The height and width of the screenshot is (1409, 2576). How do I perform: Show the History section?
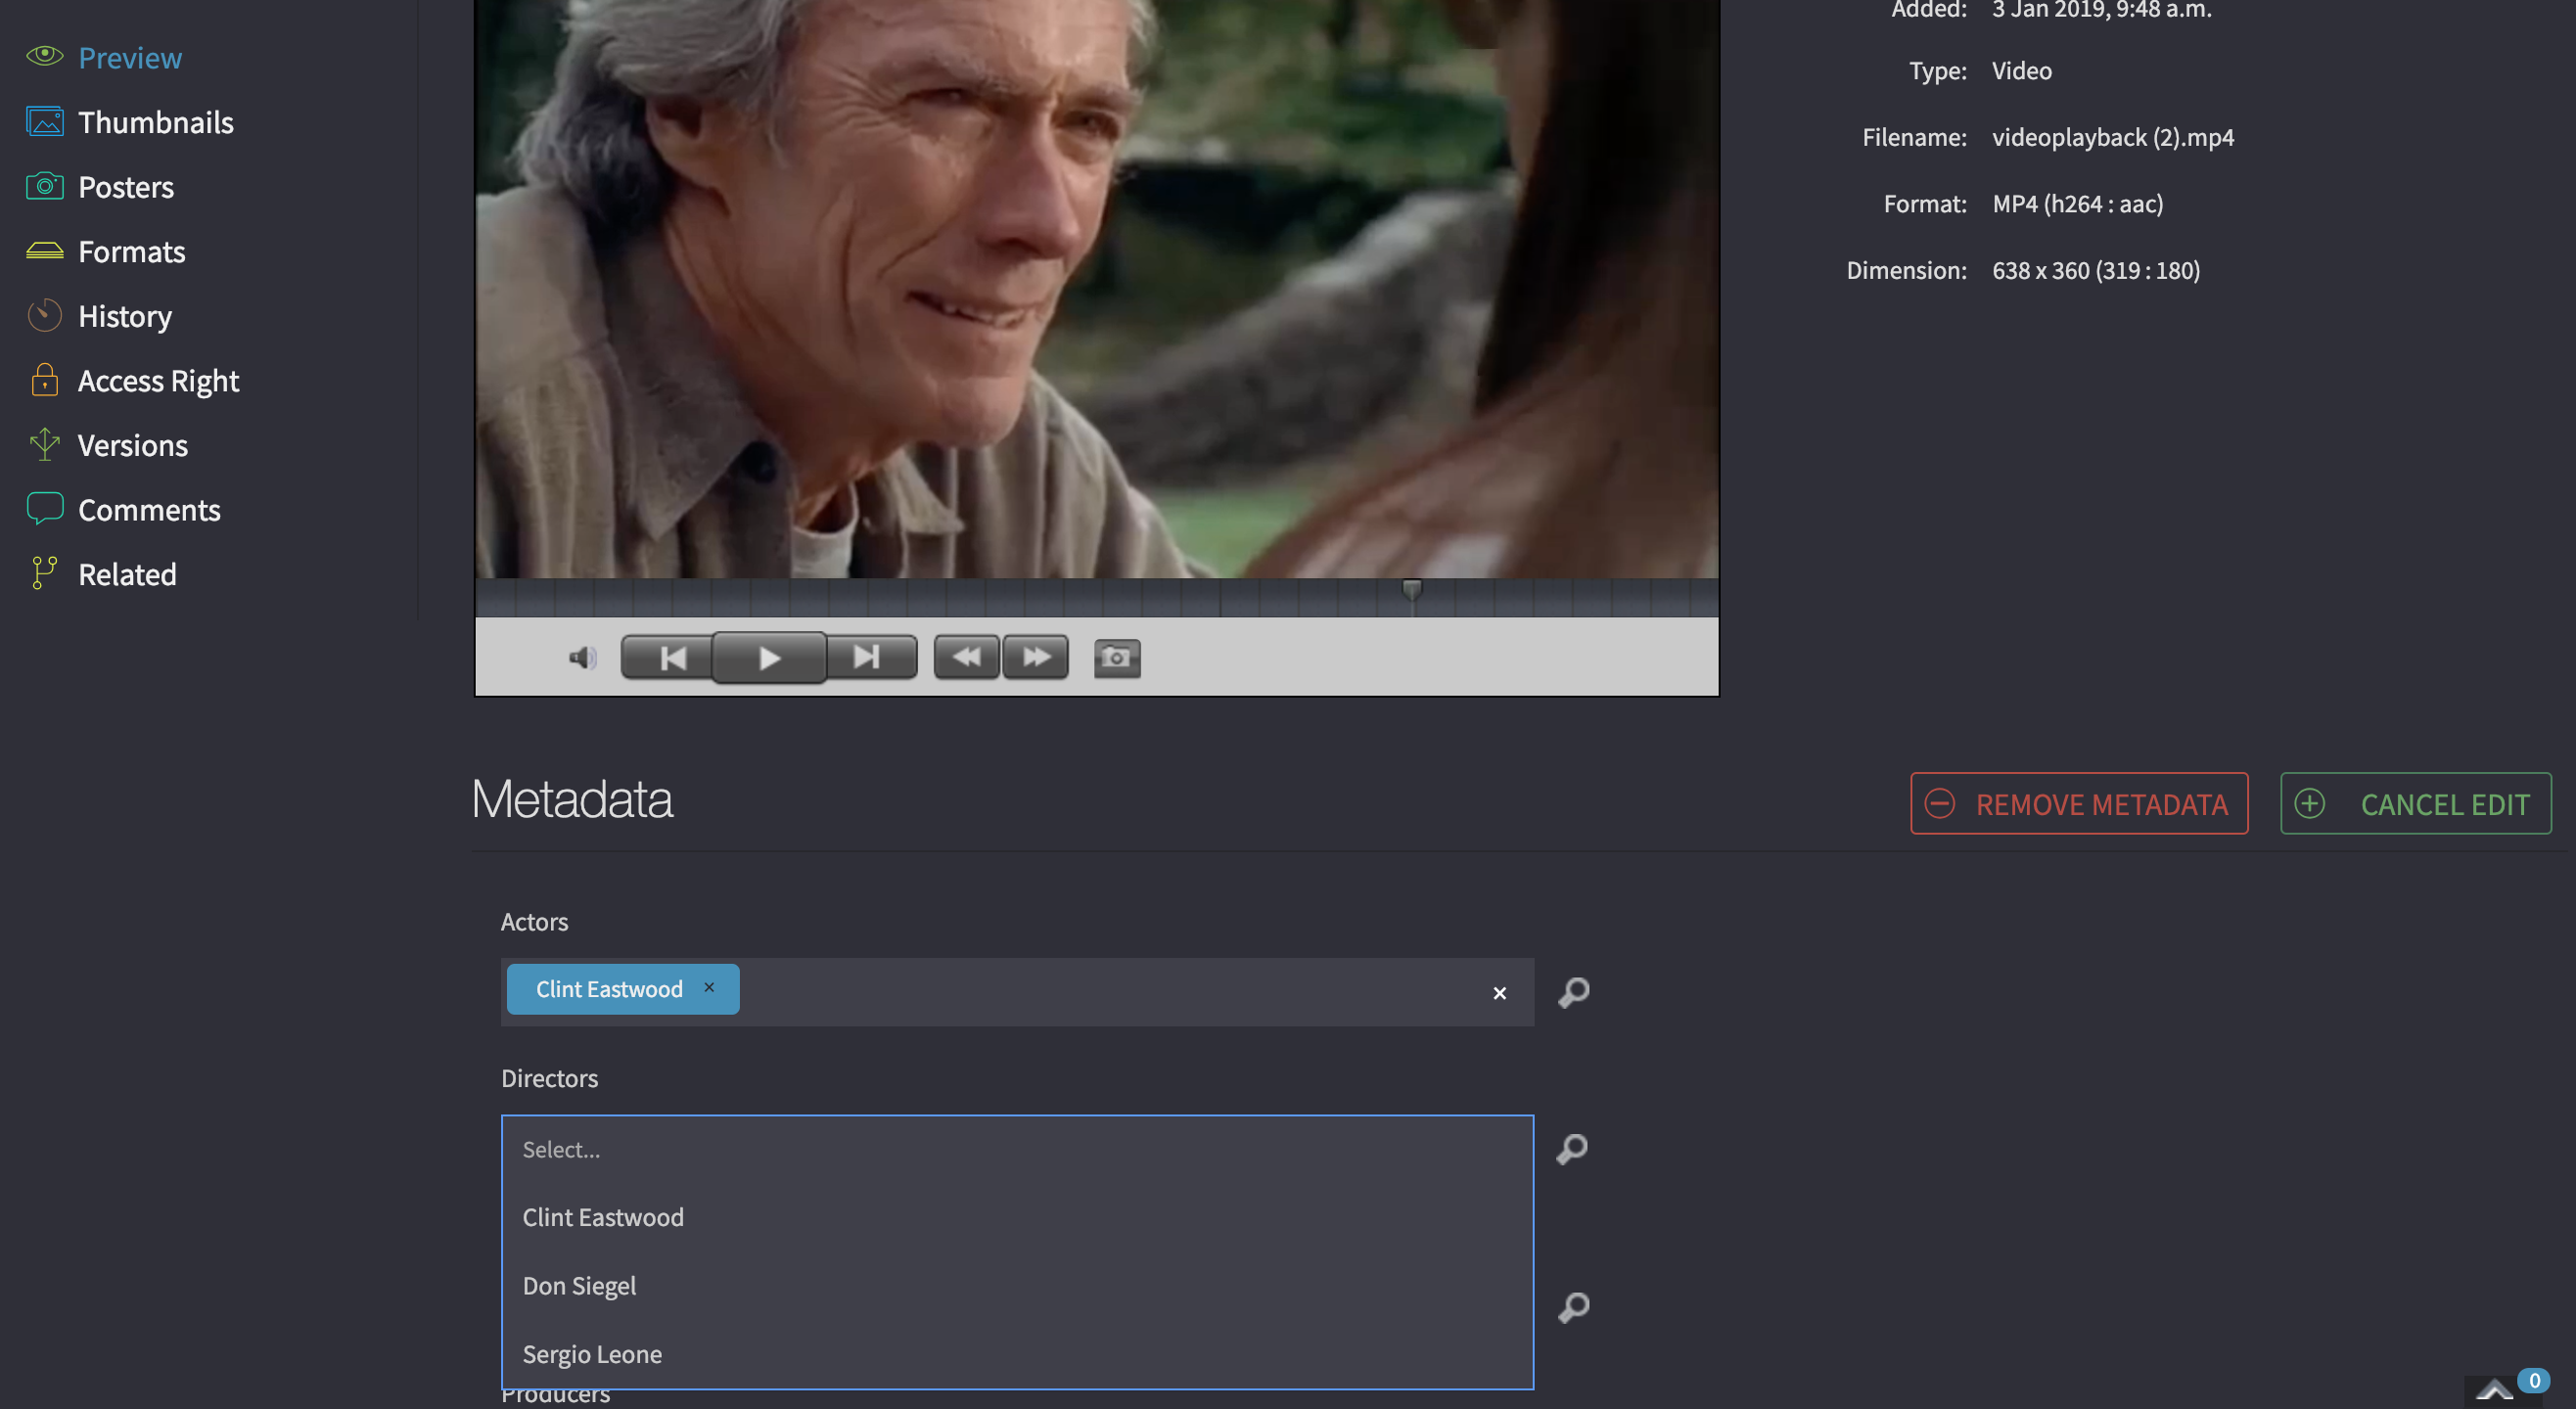[125, 316]
